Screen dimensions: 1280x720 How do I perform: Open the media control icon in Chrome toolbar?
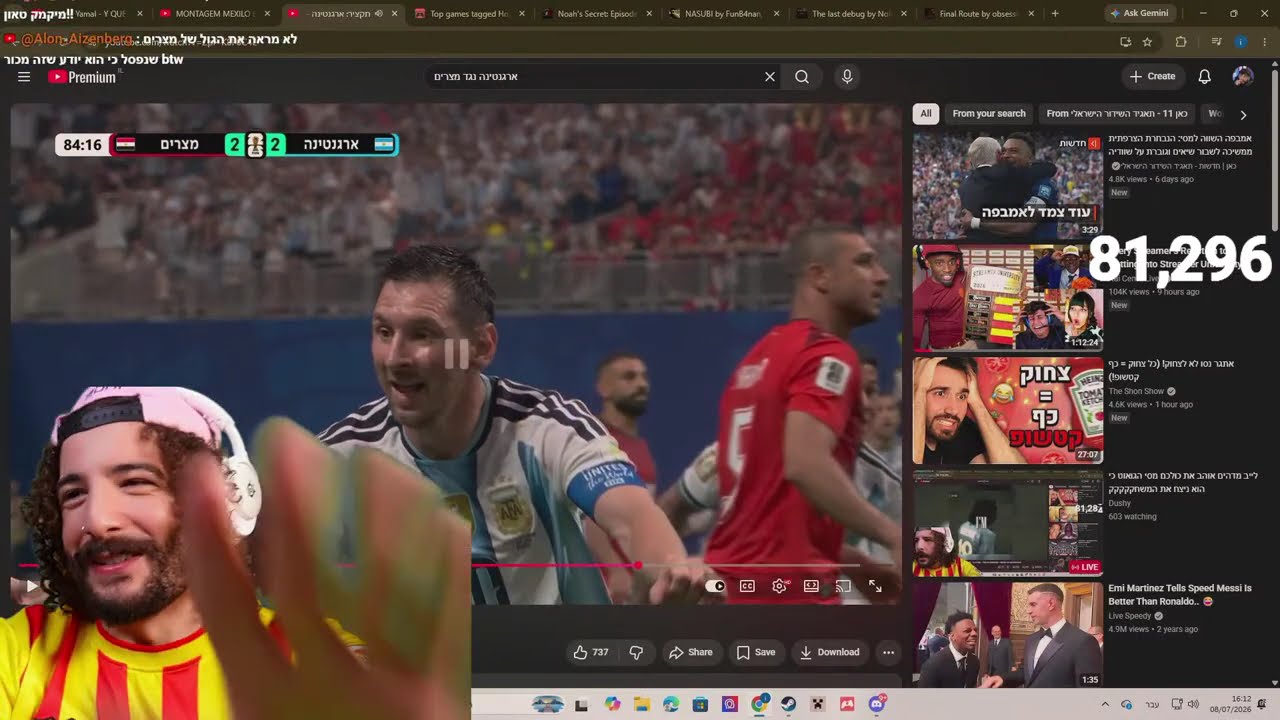(x=1217, y=42)
